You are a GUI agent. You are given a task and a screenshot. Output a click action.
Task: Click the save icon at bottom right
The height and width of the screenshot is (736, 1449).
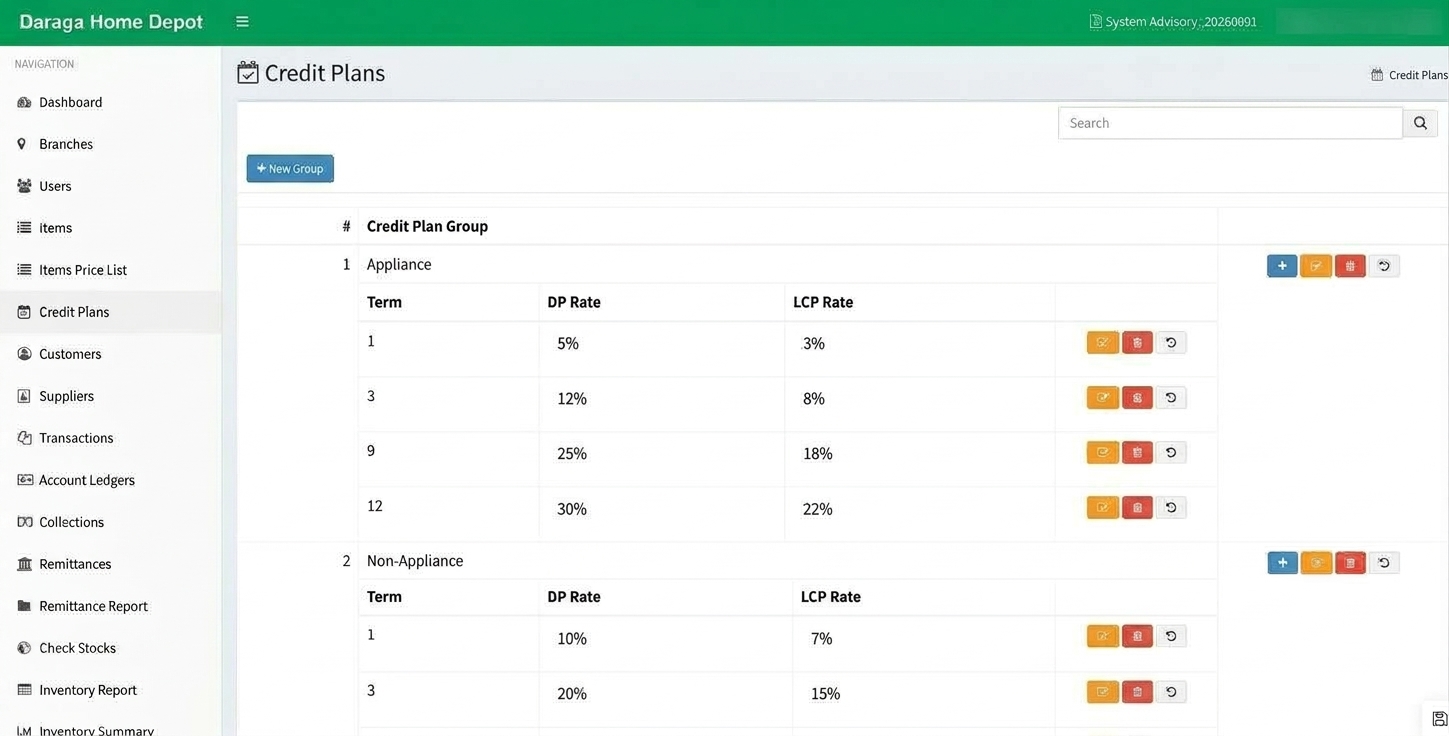(1440, 718)
